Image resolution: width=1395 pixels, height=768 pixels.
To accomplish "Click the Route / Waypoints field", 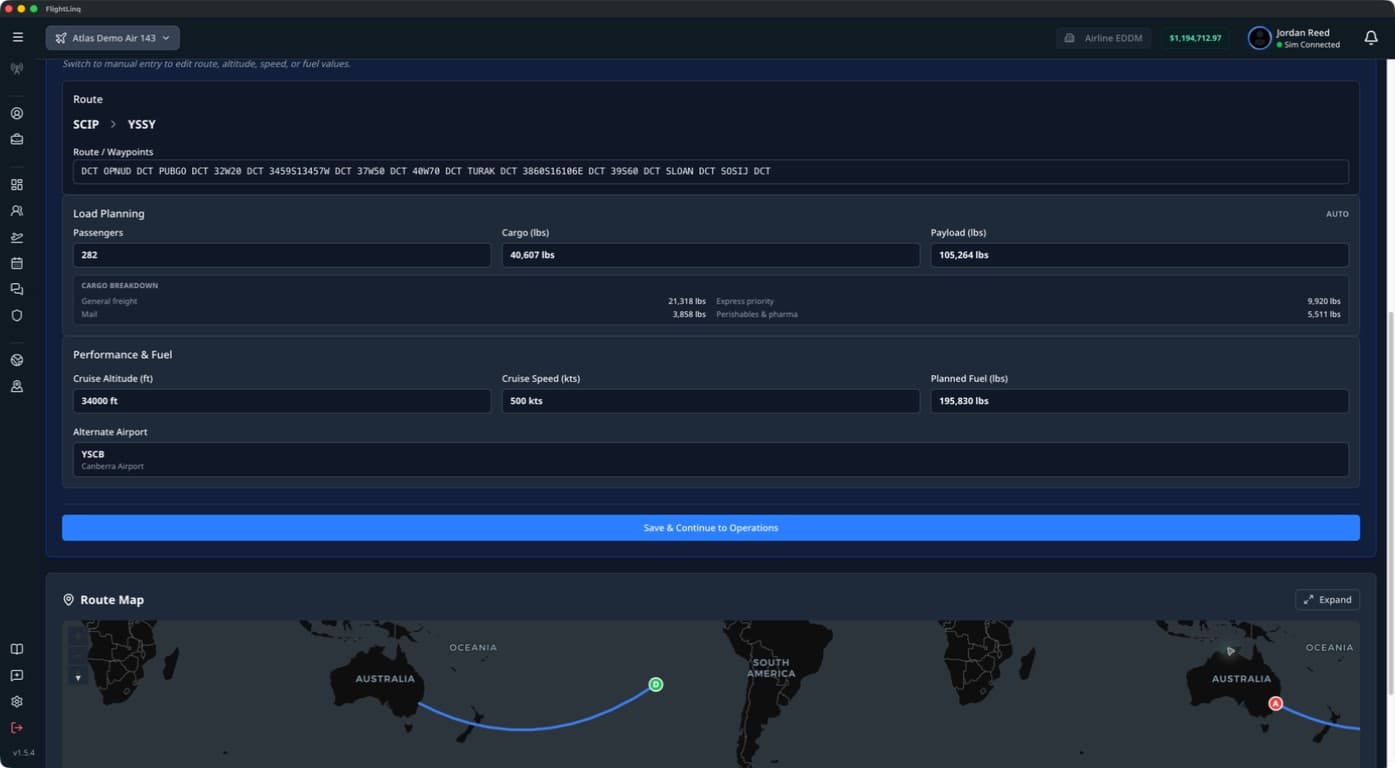I will [x=710, y=171].
